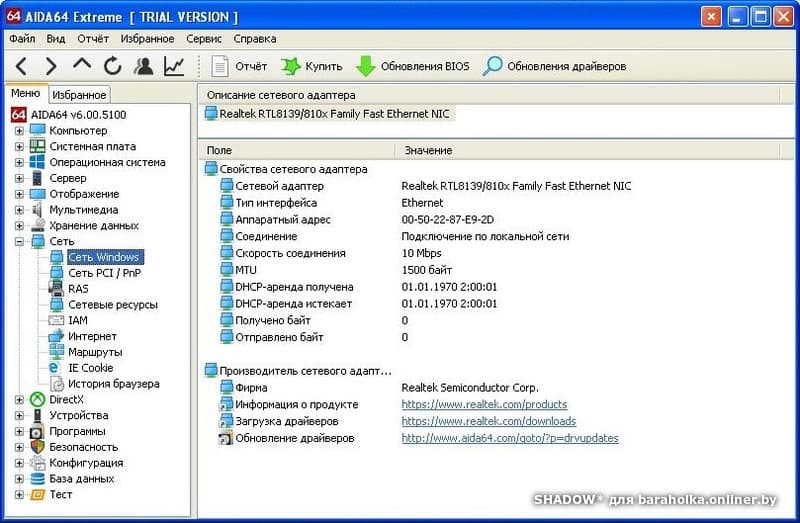This screenshot has height=523, width=800.
Task: Open the Справка menu
Action: (x=255, y=39)
